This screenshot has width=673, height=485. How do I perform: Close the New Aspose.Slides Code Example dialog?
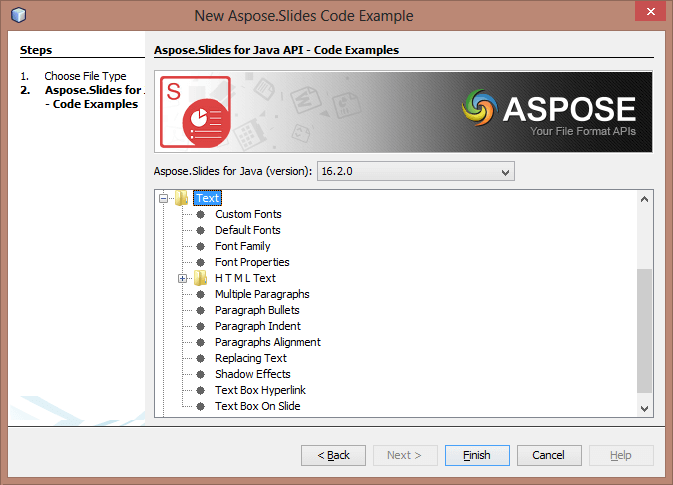click(x=650, y=12)
